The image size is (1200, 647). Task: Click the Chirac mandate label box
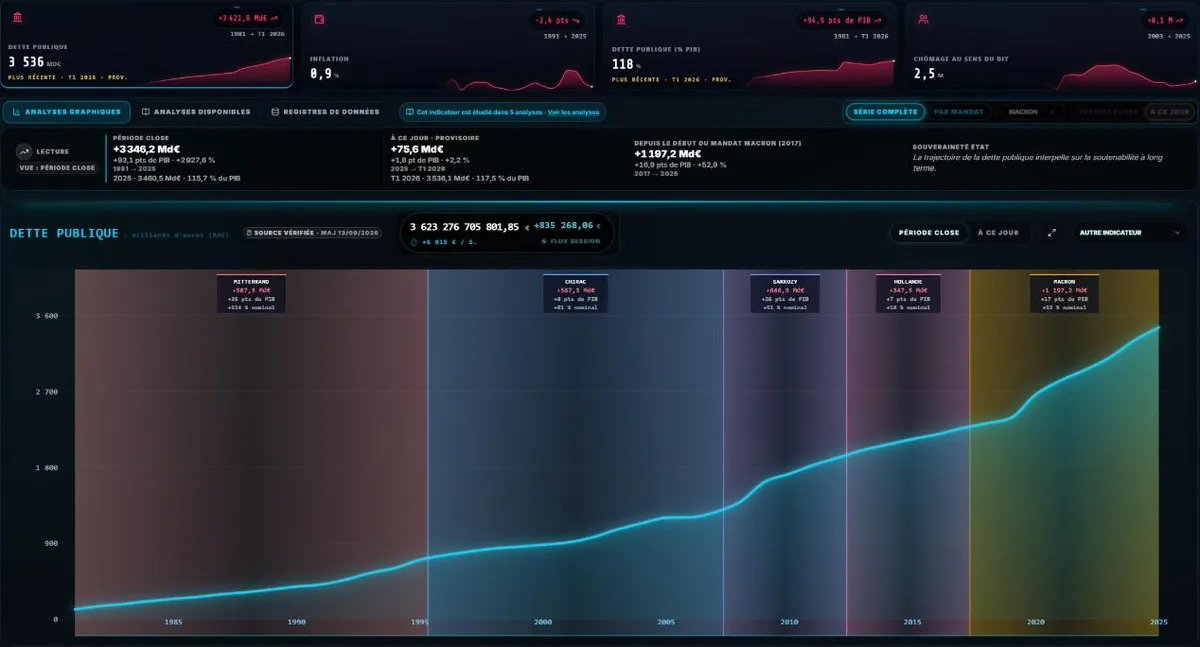coord(575,293)
